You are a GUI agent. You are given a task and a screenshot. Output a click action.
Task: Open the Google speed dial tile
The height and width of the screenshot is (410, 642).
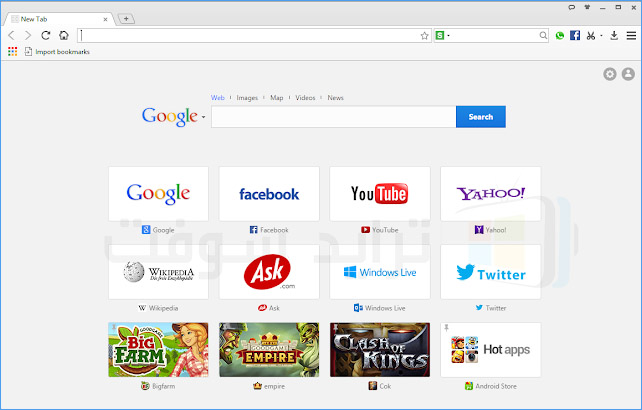point(158,194)
